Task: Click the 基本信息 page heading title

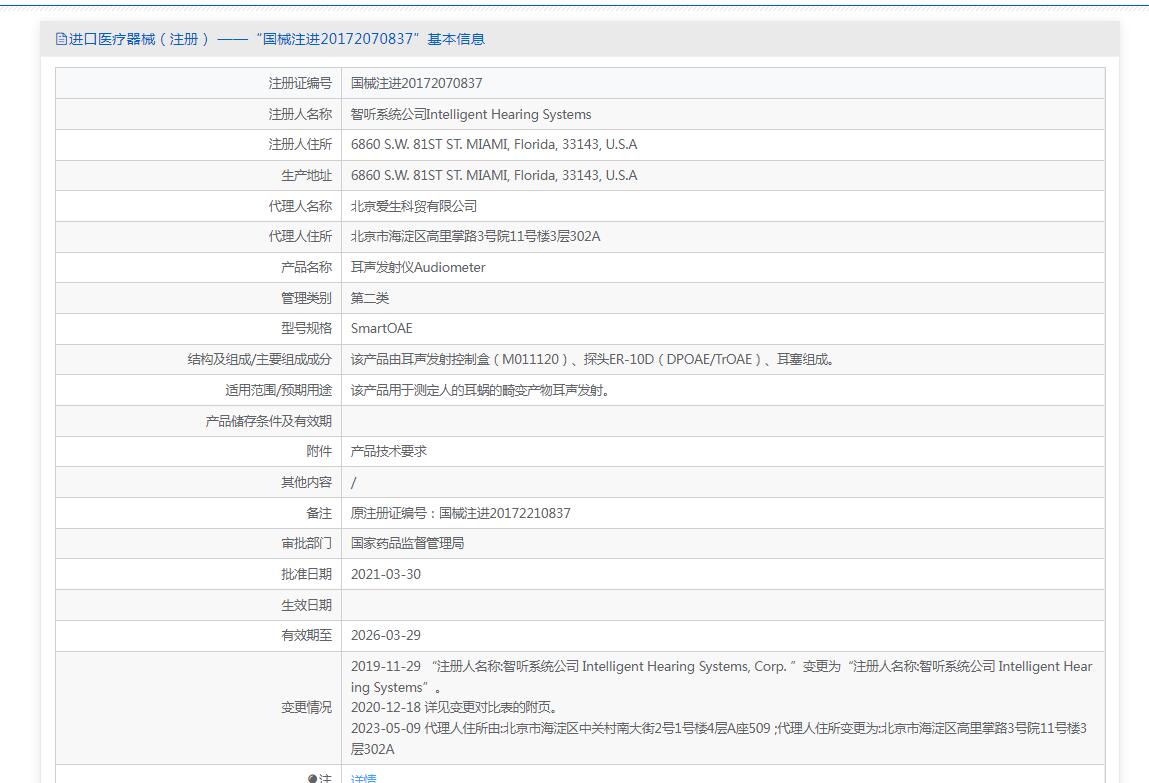Action: pos(270,39)
